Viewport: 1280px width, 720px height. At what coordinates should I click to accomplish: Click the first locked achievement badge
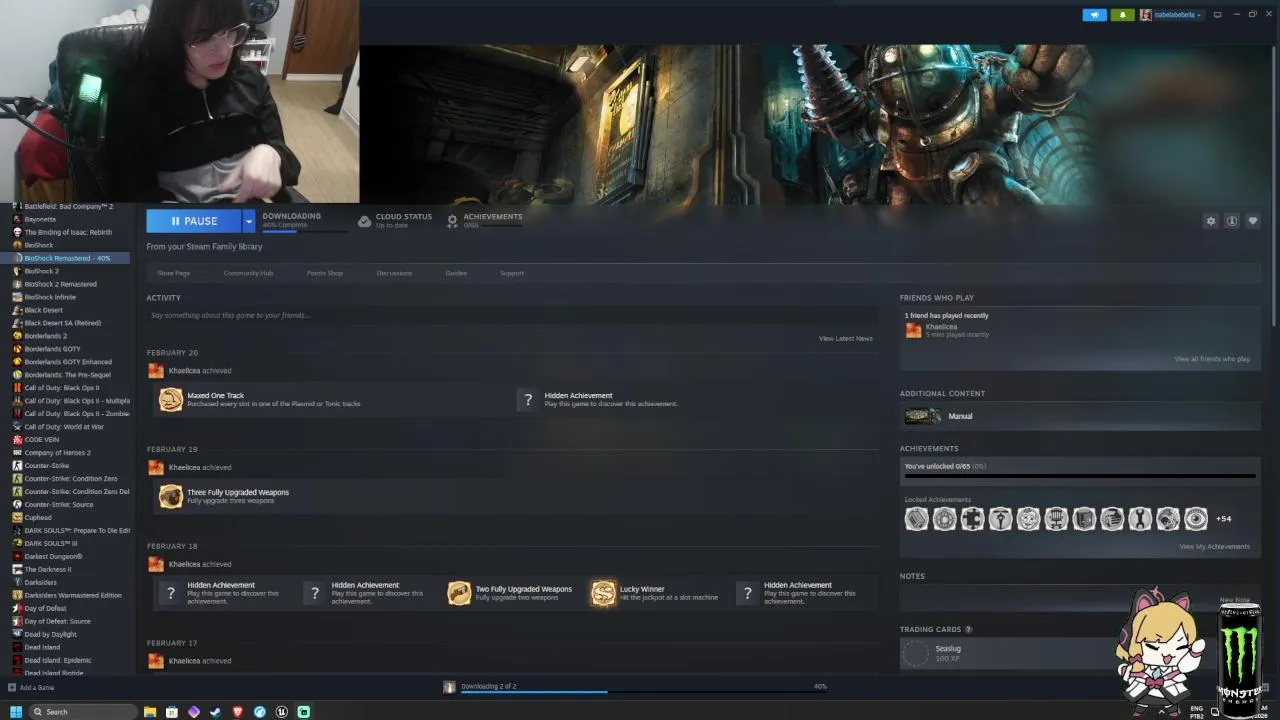coord(917,519)
